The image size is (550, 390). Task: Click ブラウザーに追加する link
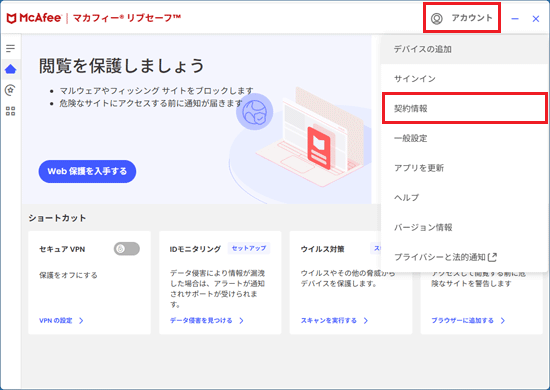click(462, 321)
